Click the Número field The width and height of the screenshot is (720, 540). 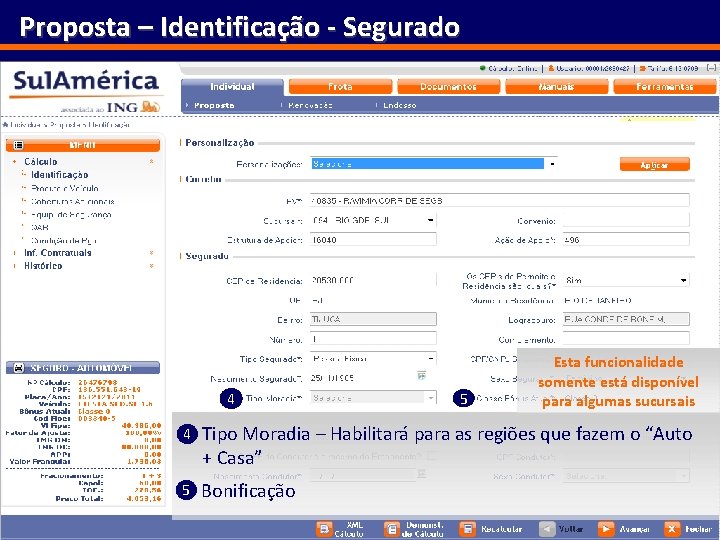[x=373, y=339]
